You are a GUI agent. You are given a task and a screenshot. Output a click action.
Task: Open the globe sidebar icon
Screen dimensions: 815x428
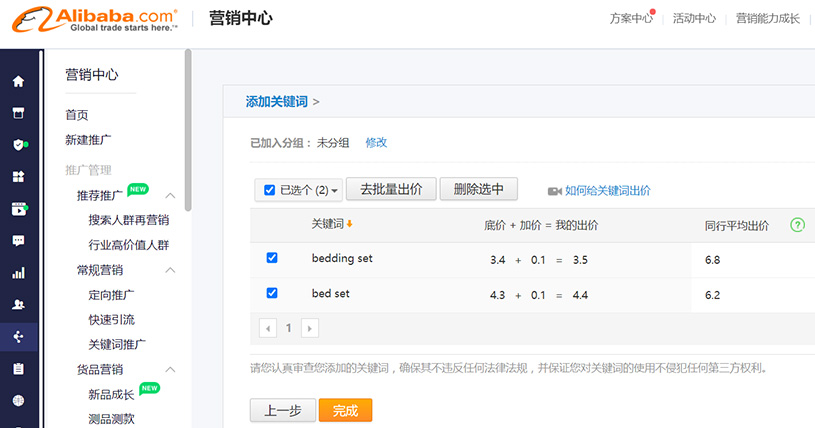(18, 400)
